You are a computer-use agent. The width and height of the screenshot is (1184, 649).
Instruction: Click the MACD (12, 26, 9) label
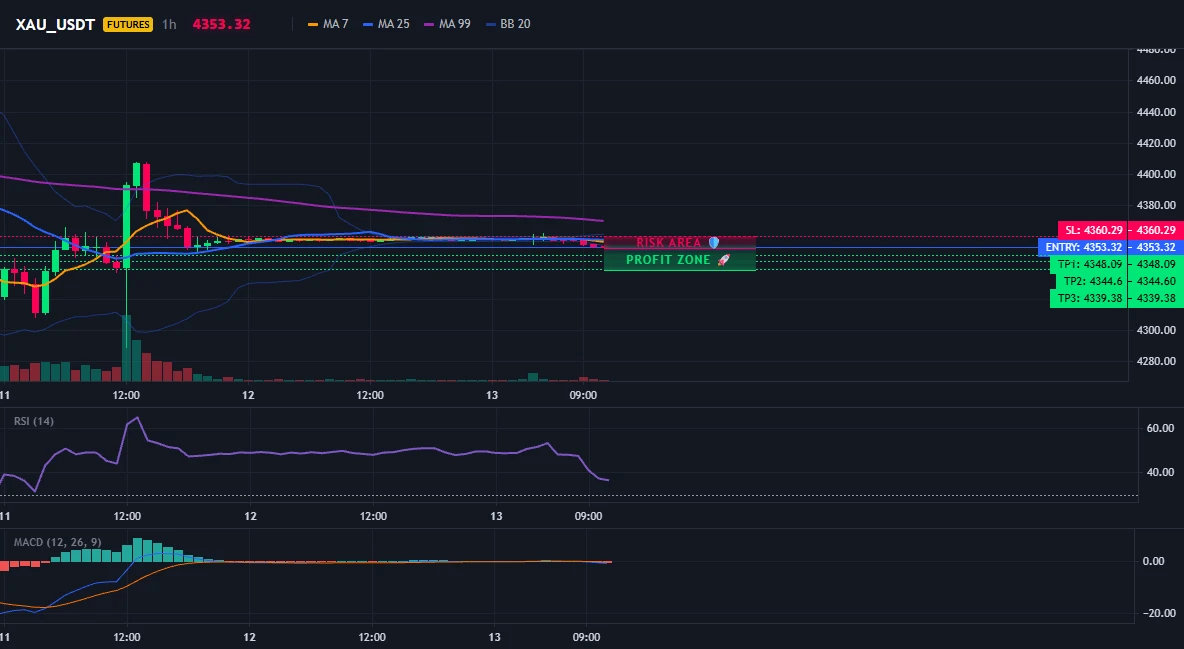57,542
